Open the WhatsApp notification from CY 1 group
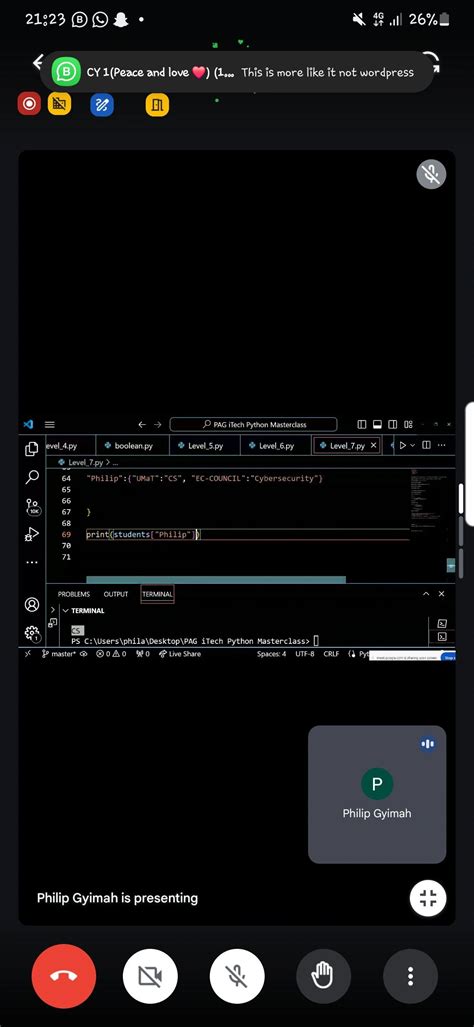Image resolution: width=474 pixels, height=1027 pixels. (x=237, y=72)
